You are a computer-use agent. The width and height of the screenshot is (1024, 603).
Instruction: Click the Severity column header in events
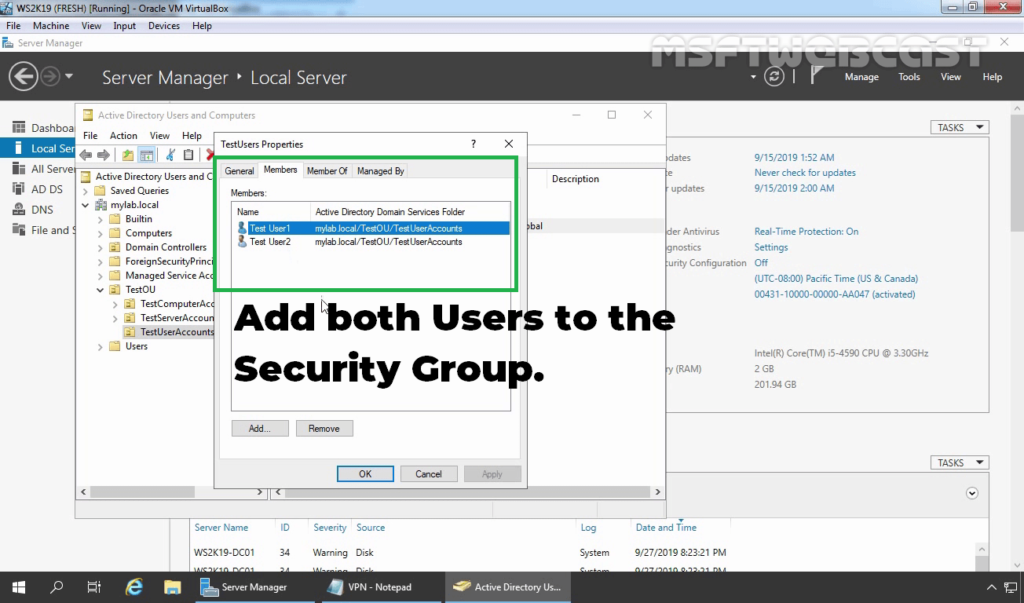pos(330,527)
